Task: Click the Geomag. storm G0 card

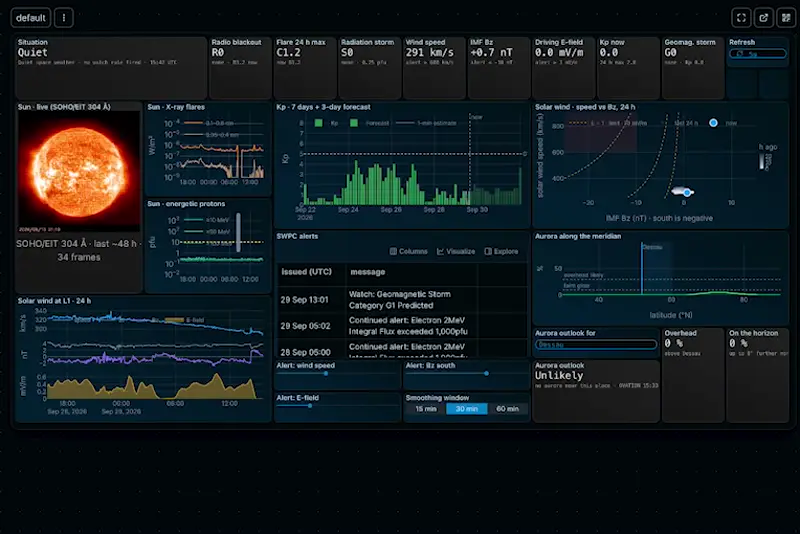Action: click(x=693, y=67)
